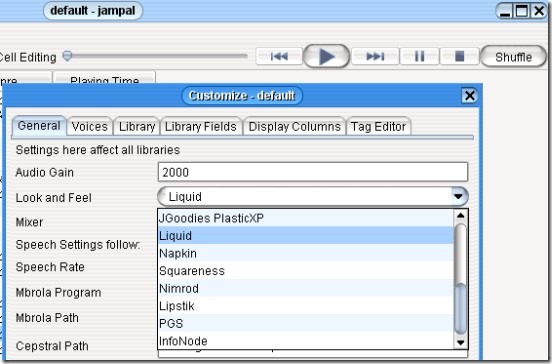Click the dropdown list scroll down arrow

point(460,342)
